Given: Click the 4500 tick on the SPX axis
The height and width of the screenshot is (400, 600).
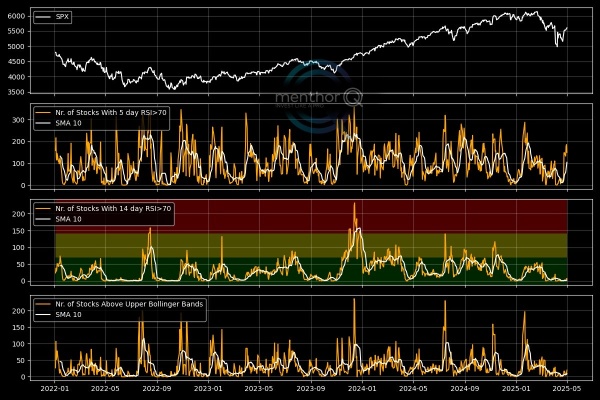Looking at the screenshot, I should (16, 62).
